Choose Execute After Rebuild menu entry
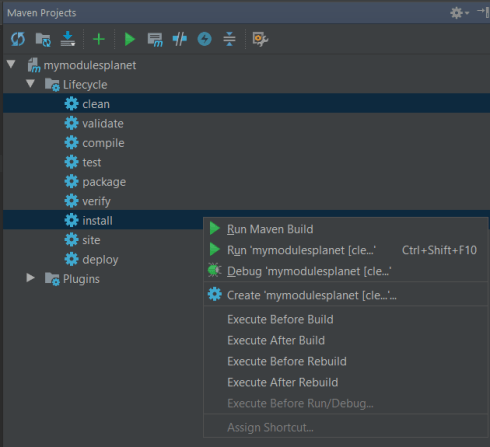 346,382
